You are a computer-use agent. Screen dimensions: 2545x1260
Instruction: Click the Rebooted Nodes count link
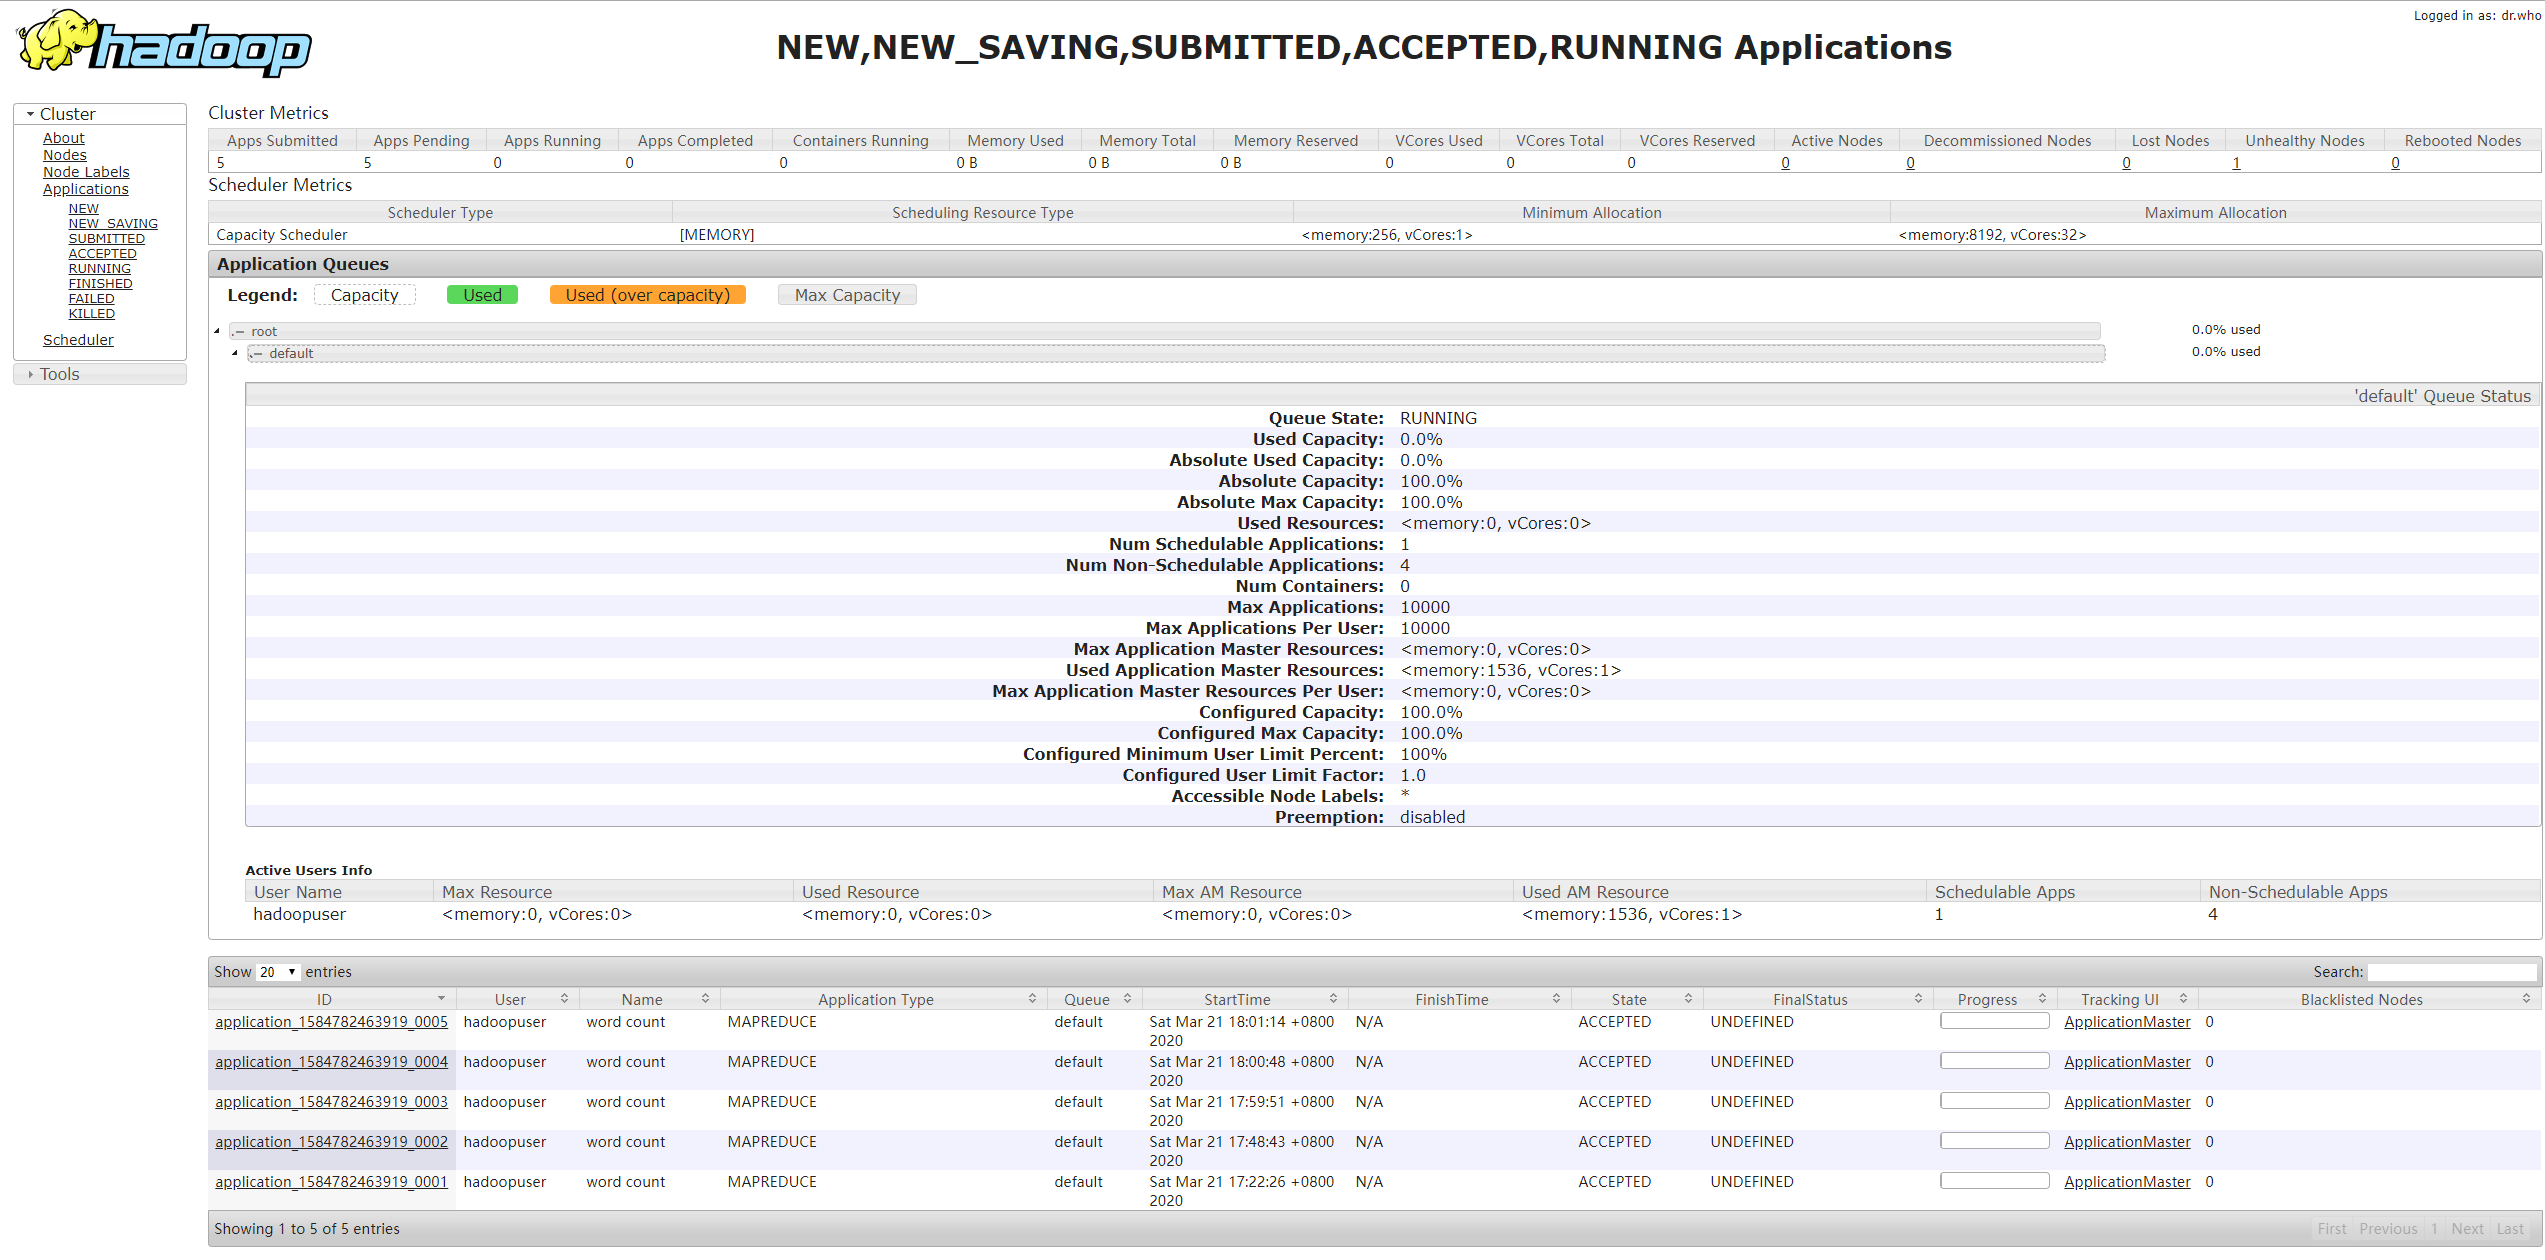[2395, 163]
